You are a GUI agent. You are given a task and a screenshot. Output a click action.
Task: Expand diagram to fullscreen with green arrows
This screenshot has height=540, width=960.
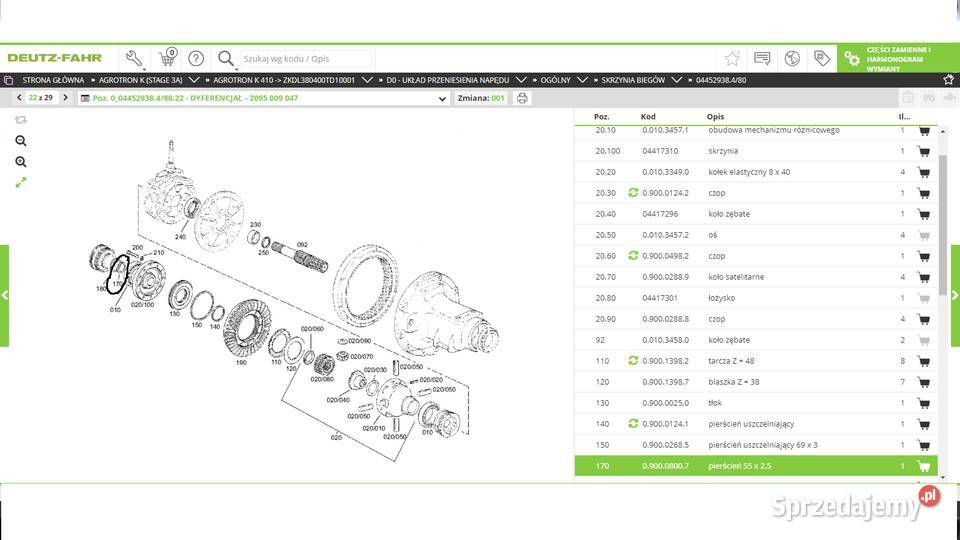click(21, 182)
